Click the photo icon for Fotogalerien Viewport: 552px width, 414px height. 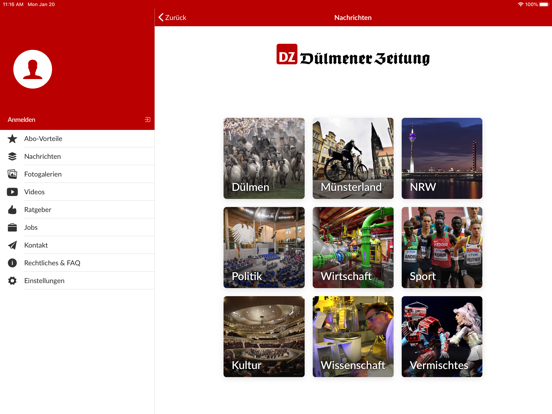point(12,174)
